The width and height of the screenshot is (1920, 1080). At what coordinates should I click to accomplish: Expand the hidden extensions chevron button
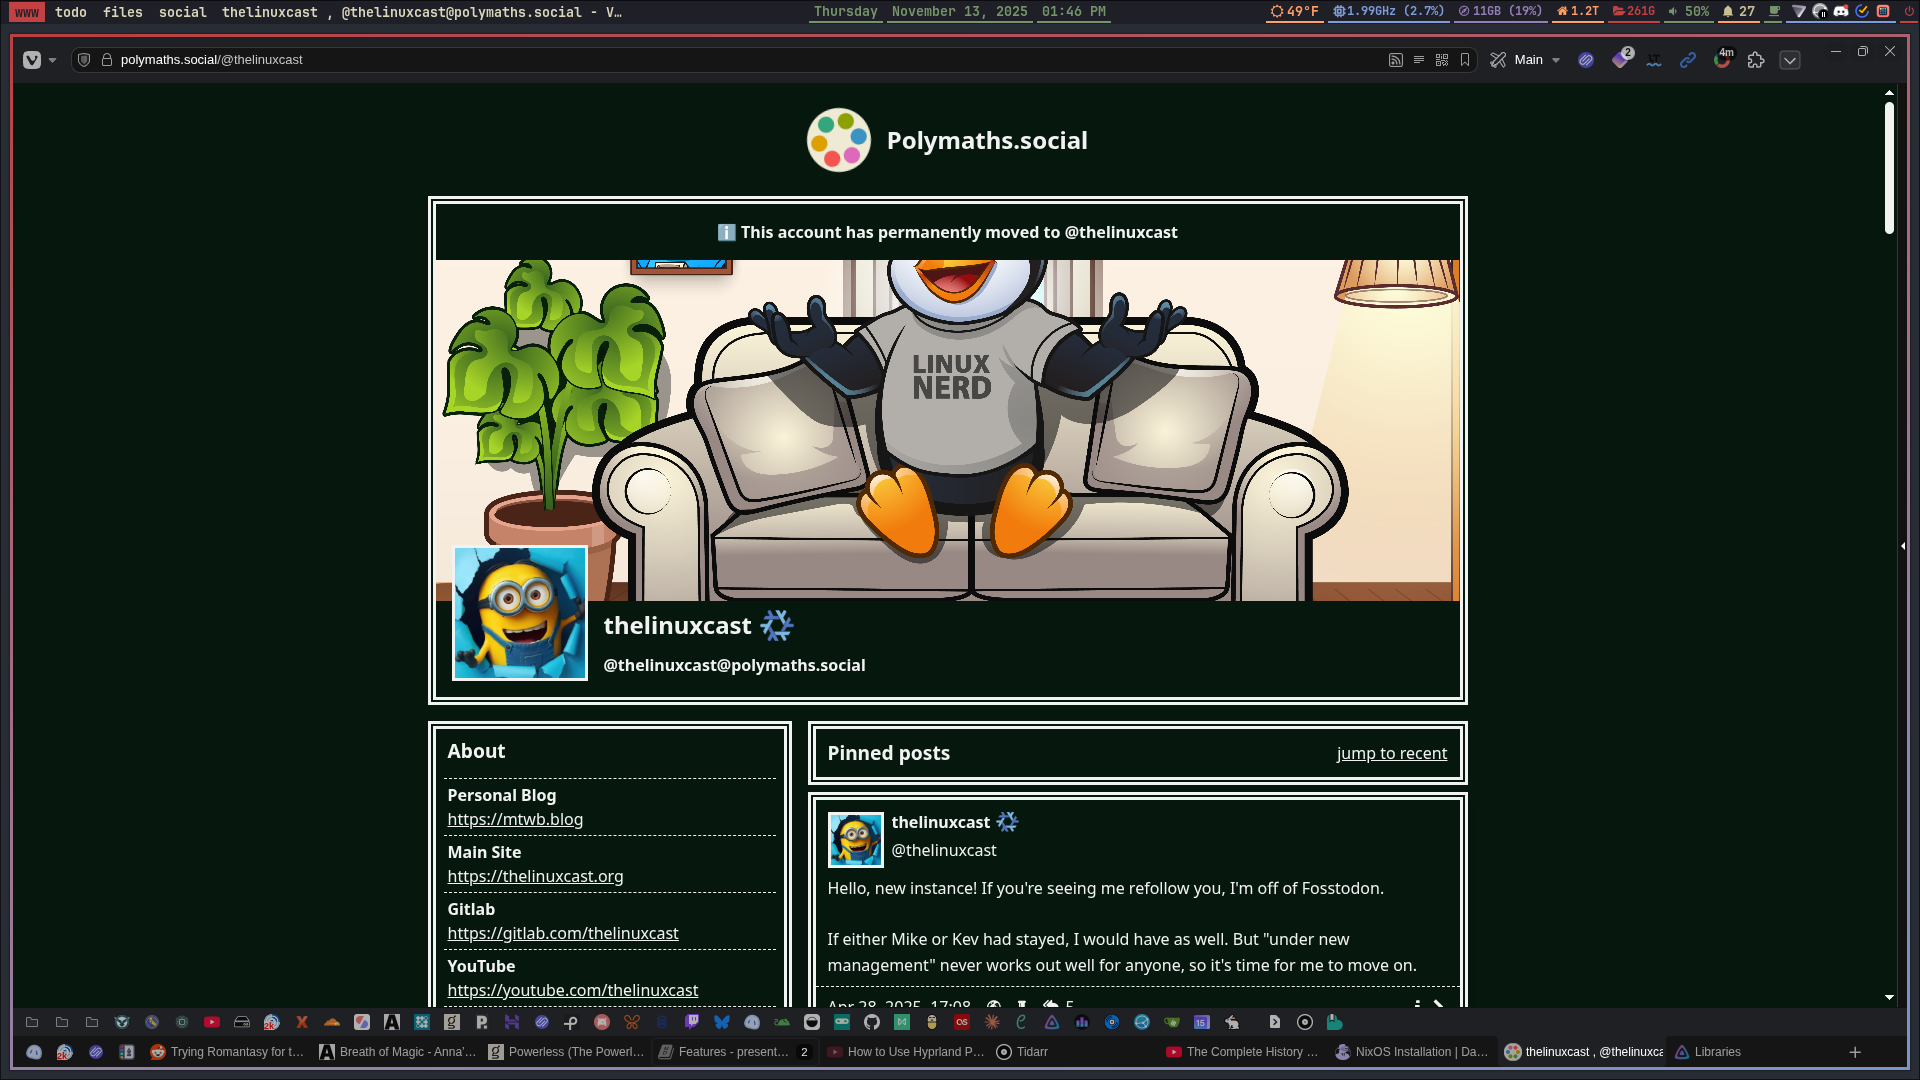tap(1790, 60)
